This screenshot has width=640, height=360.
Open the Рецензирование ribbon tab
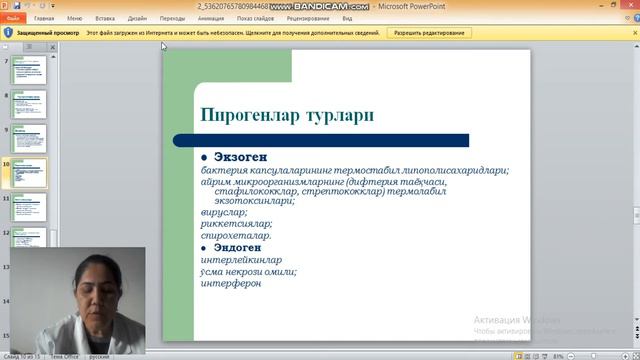[308, 18]
